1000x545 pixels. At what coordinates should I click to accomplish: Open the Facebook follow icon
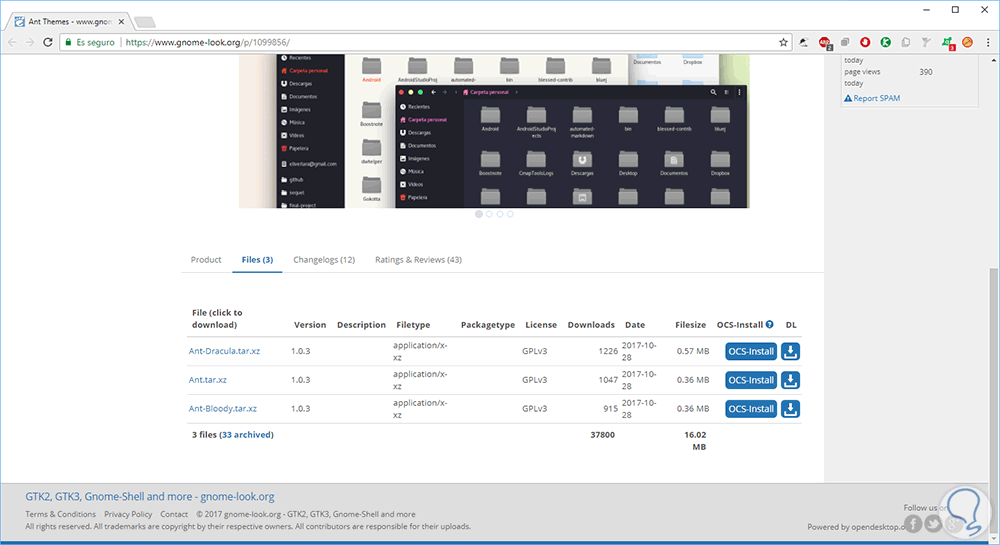click(913, 523)
